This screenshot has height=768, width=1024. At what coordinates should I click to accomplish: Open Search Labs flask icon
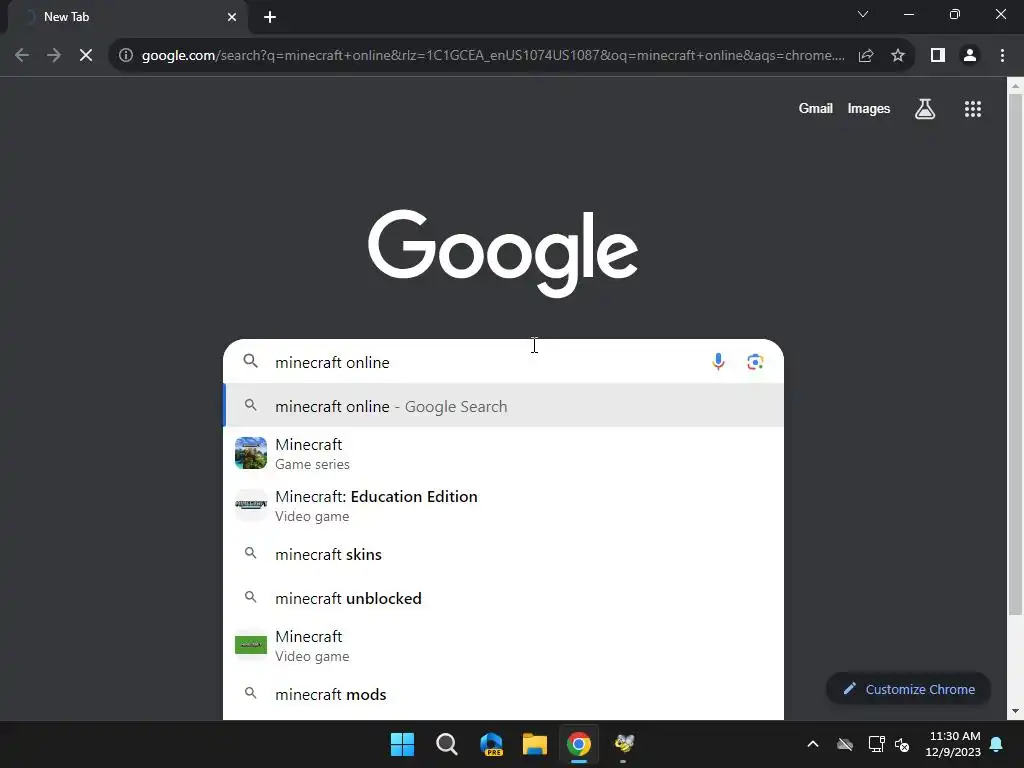pos(925,108)
